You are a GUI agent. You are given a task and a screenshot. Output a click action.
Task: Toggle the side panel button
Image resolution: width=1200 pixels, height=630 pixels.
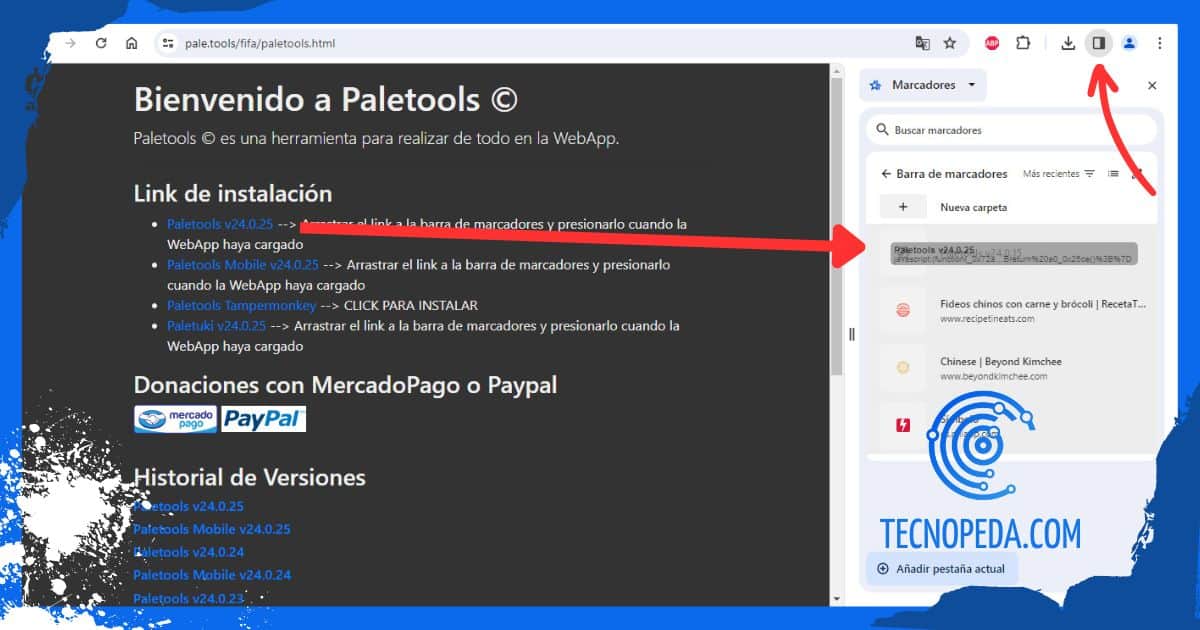point(1098,43)
